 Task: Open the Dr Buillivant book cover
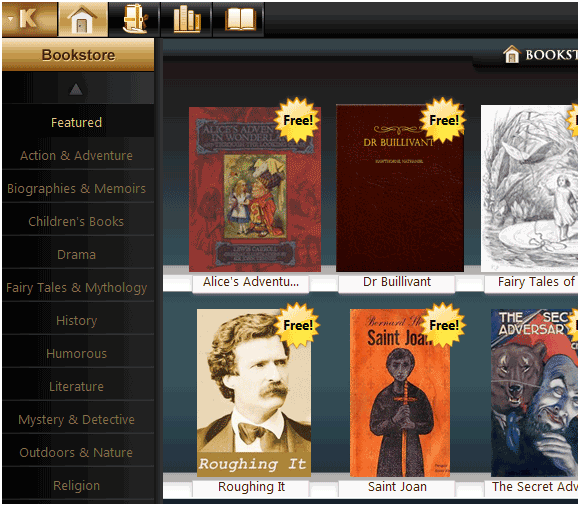(399, 188)
